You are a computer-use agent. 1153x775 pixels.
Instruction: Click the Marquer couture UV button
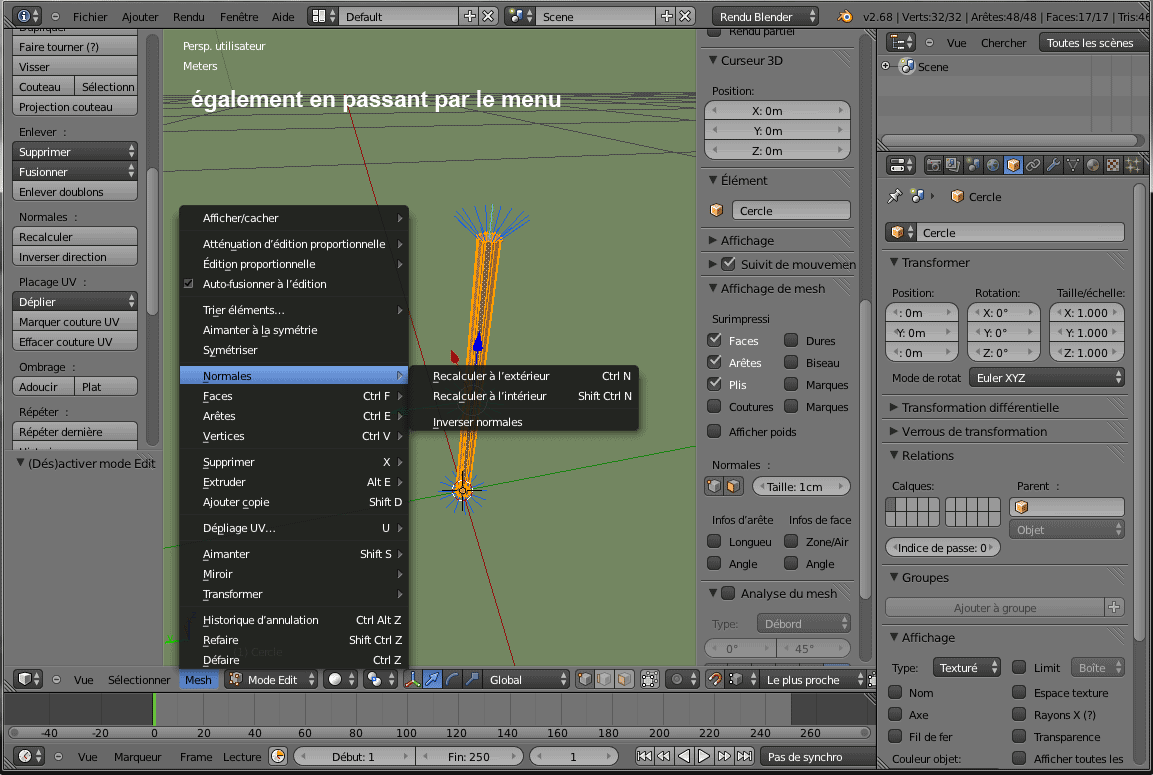tap(75, 321)
